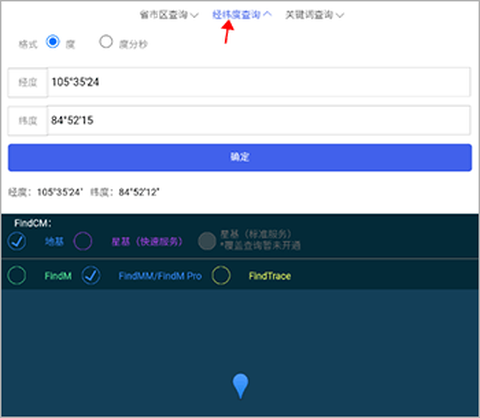The width and height of the screenshot is (480, 418).
Task: Select the 度 format radio button
Action: [53, 42]
